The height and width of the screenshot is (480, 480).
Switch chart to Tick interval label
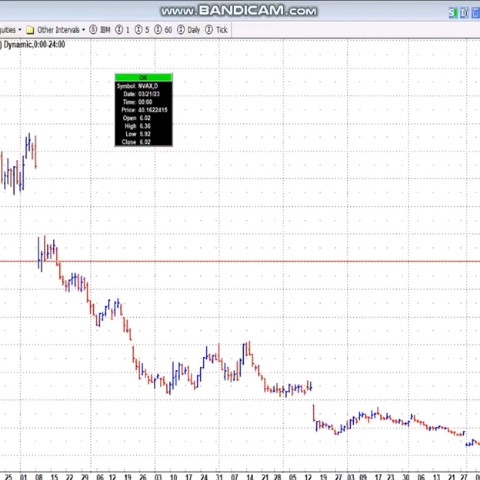pyautogui.click(x=222, y=30)
